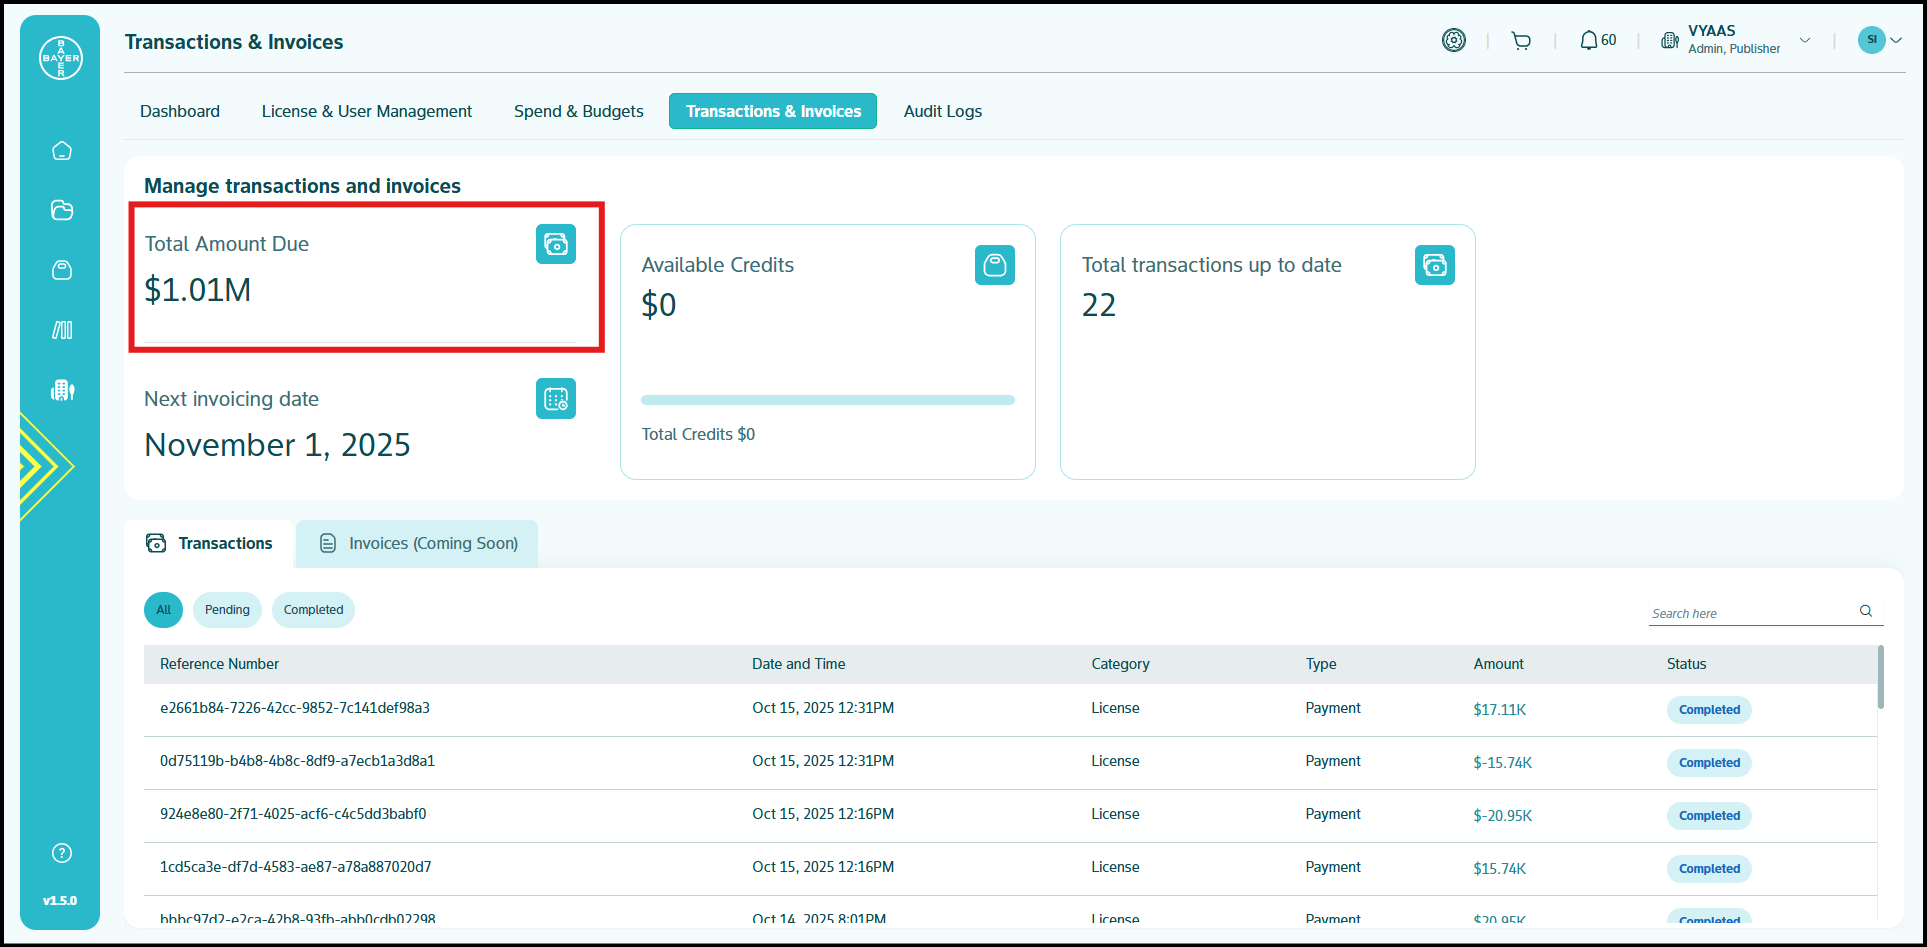Open notifications bell with 60 badge

[x=1597, y=41]
